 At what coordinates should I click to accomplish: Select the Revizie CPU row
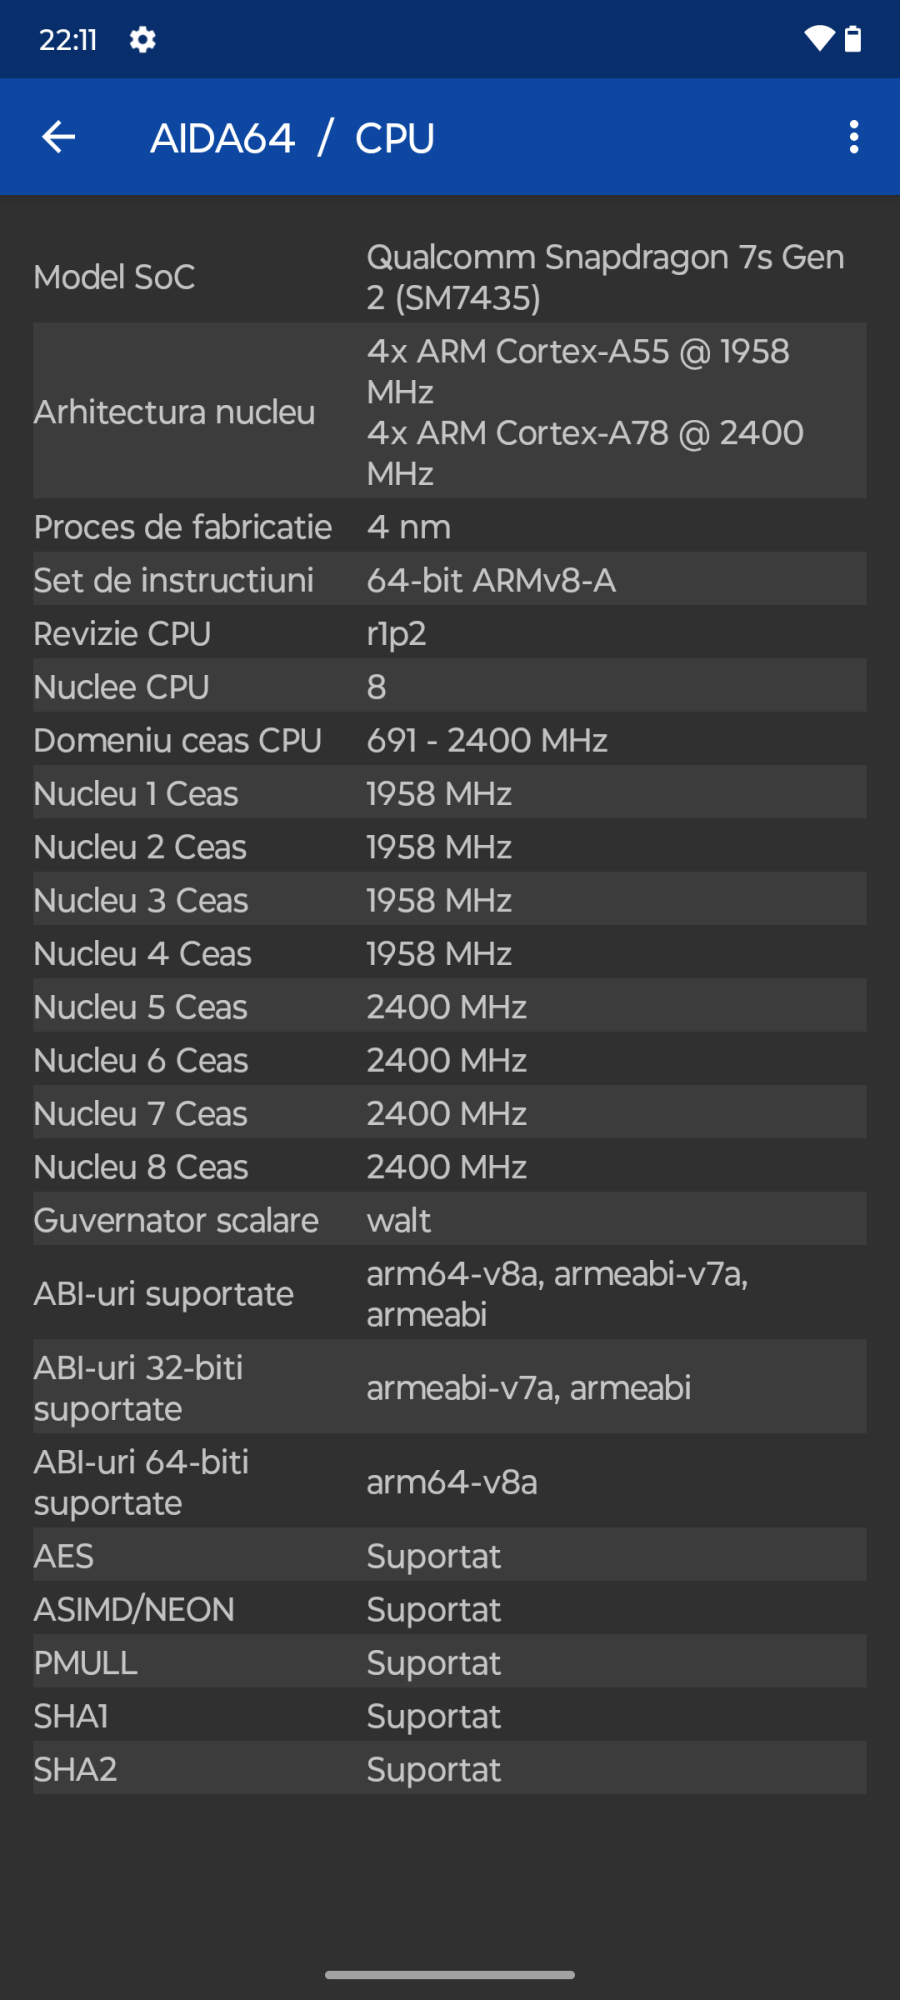click(x=449, y=634)
